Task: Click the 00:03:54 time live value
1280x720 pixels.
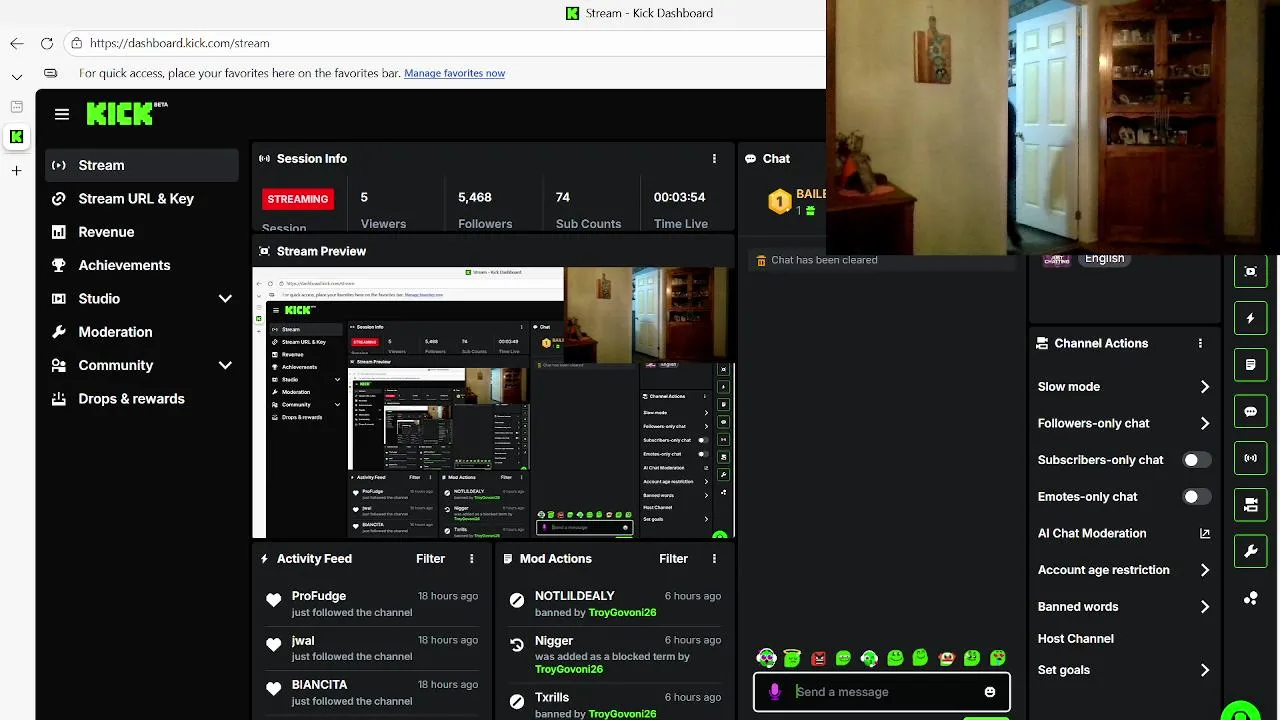Action: click(679, 198)
